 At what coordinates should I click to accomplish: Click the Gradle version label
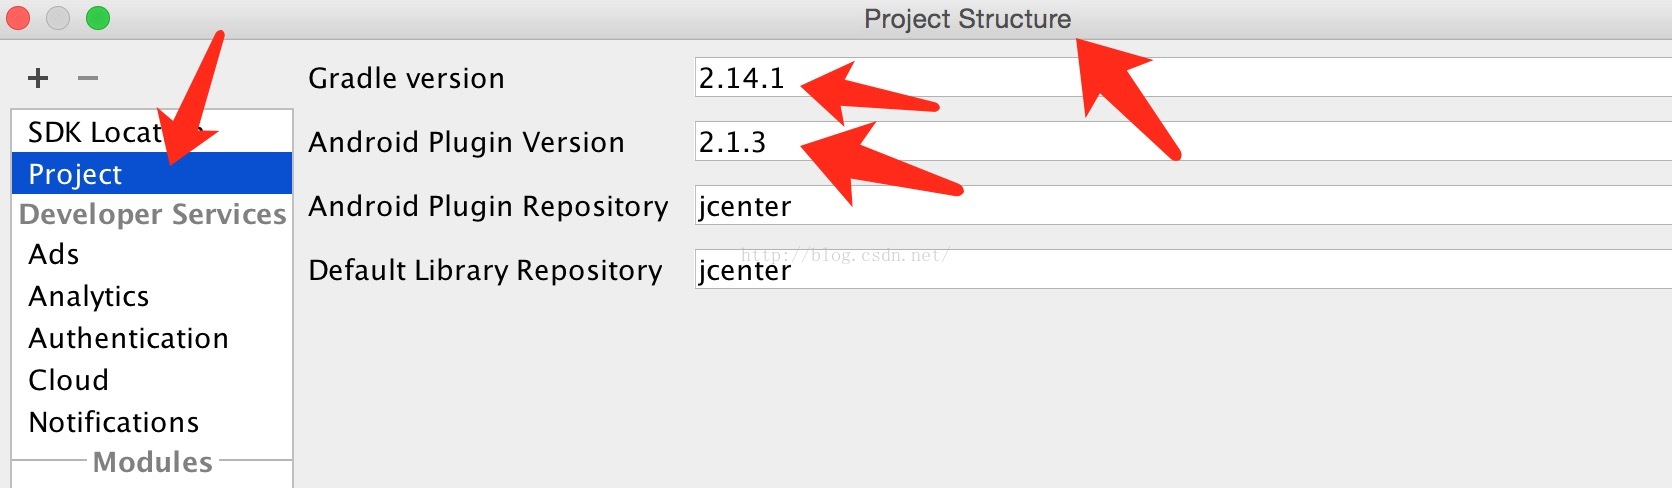(406, 78)
